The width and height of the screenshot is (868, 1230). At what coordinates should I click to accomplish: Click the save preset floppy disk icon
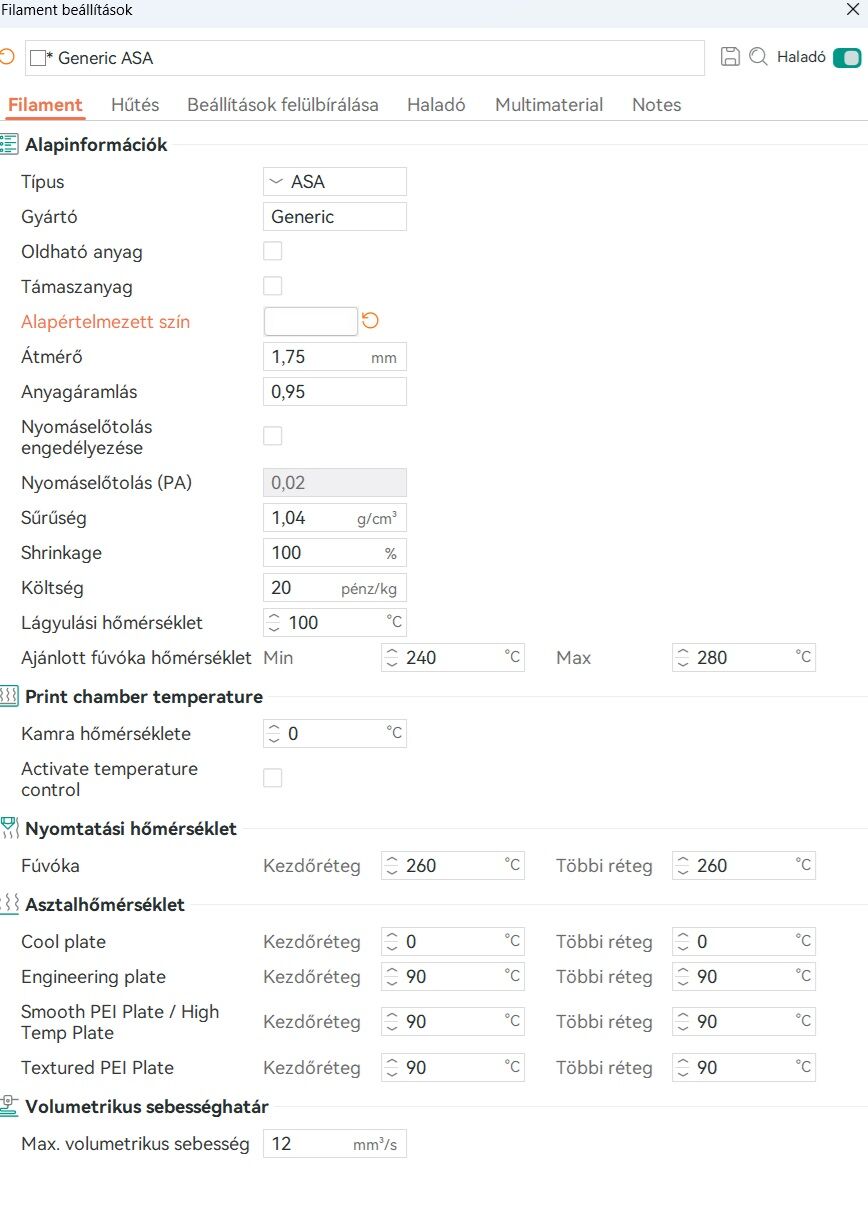(730, 57)
